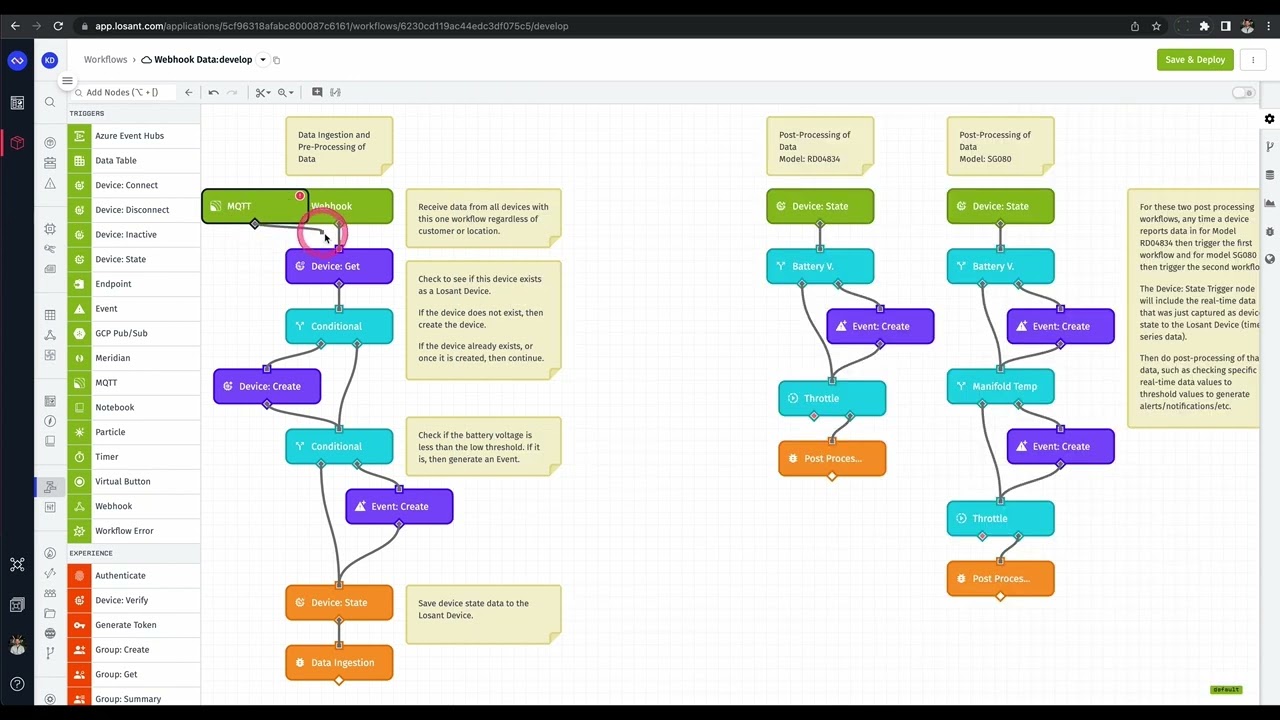The width and height of the screenshot is (1280, 720).
Task: Click the payload braces icon in the toolbar
Action: coord(335,92)
